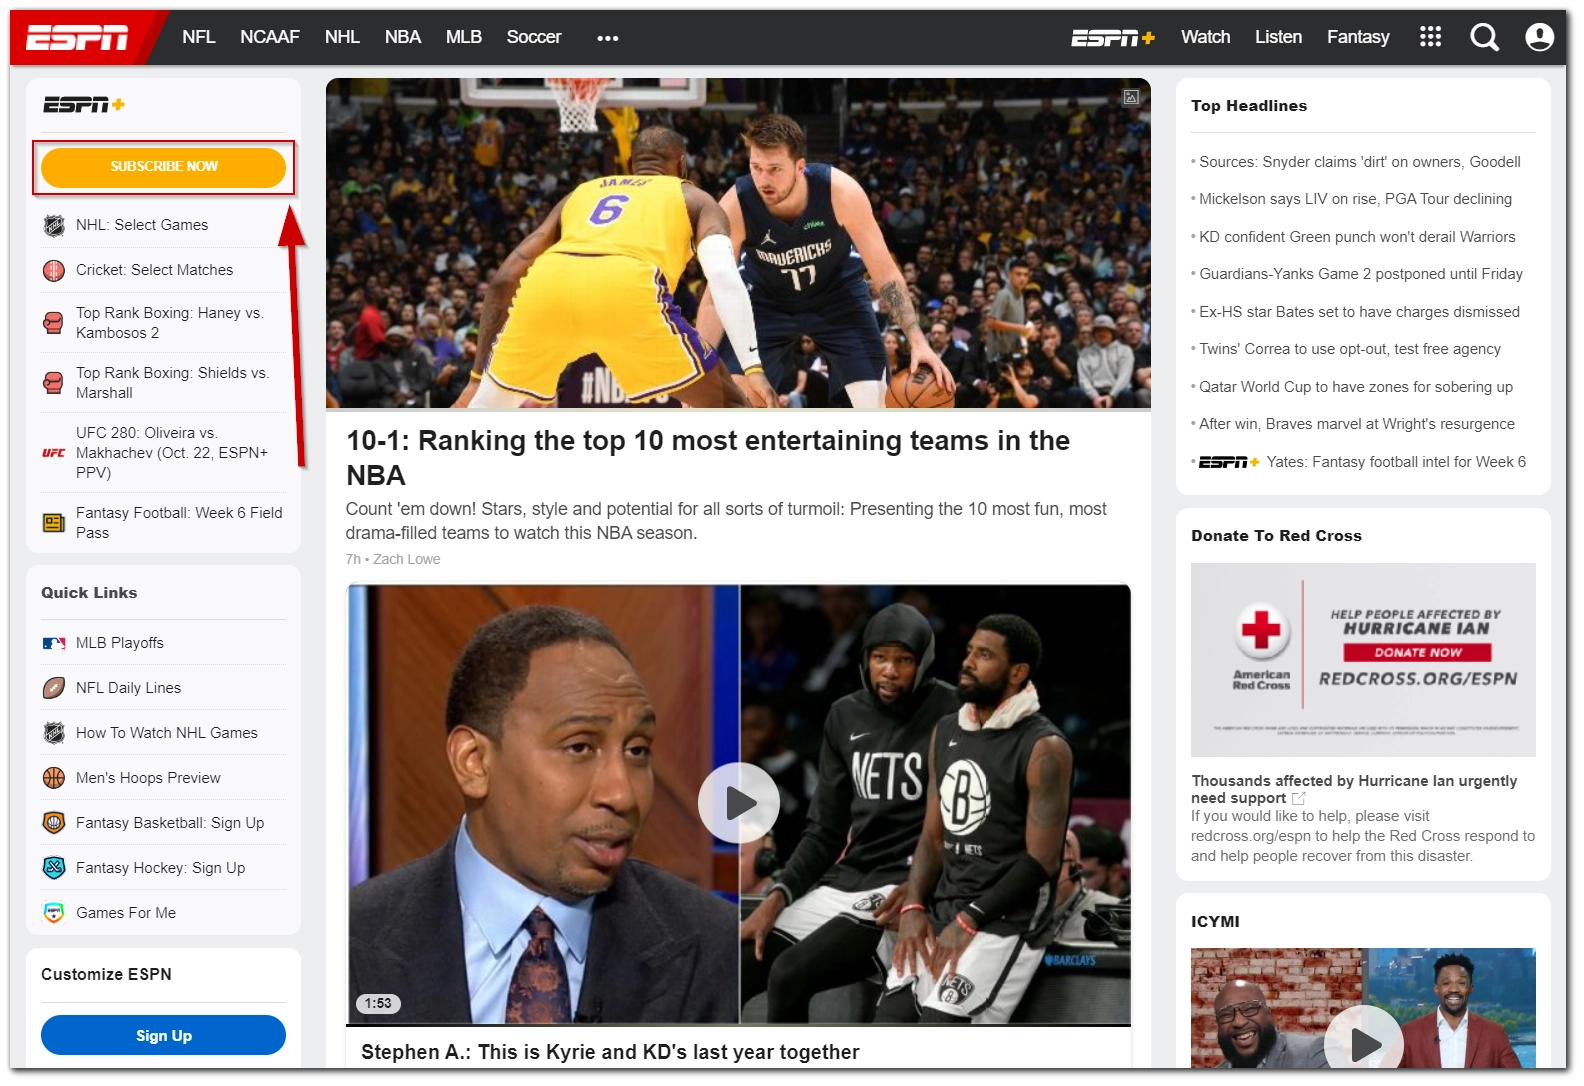Image resolution: width=1584 pixels, height=1086 pixels.
Task: Open 'KD confident Green punch' headline
Action: 1358,237
